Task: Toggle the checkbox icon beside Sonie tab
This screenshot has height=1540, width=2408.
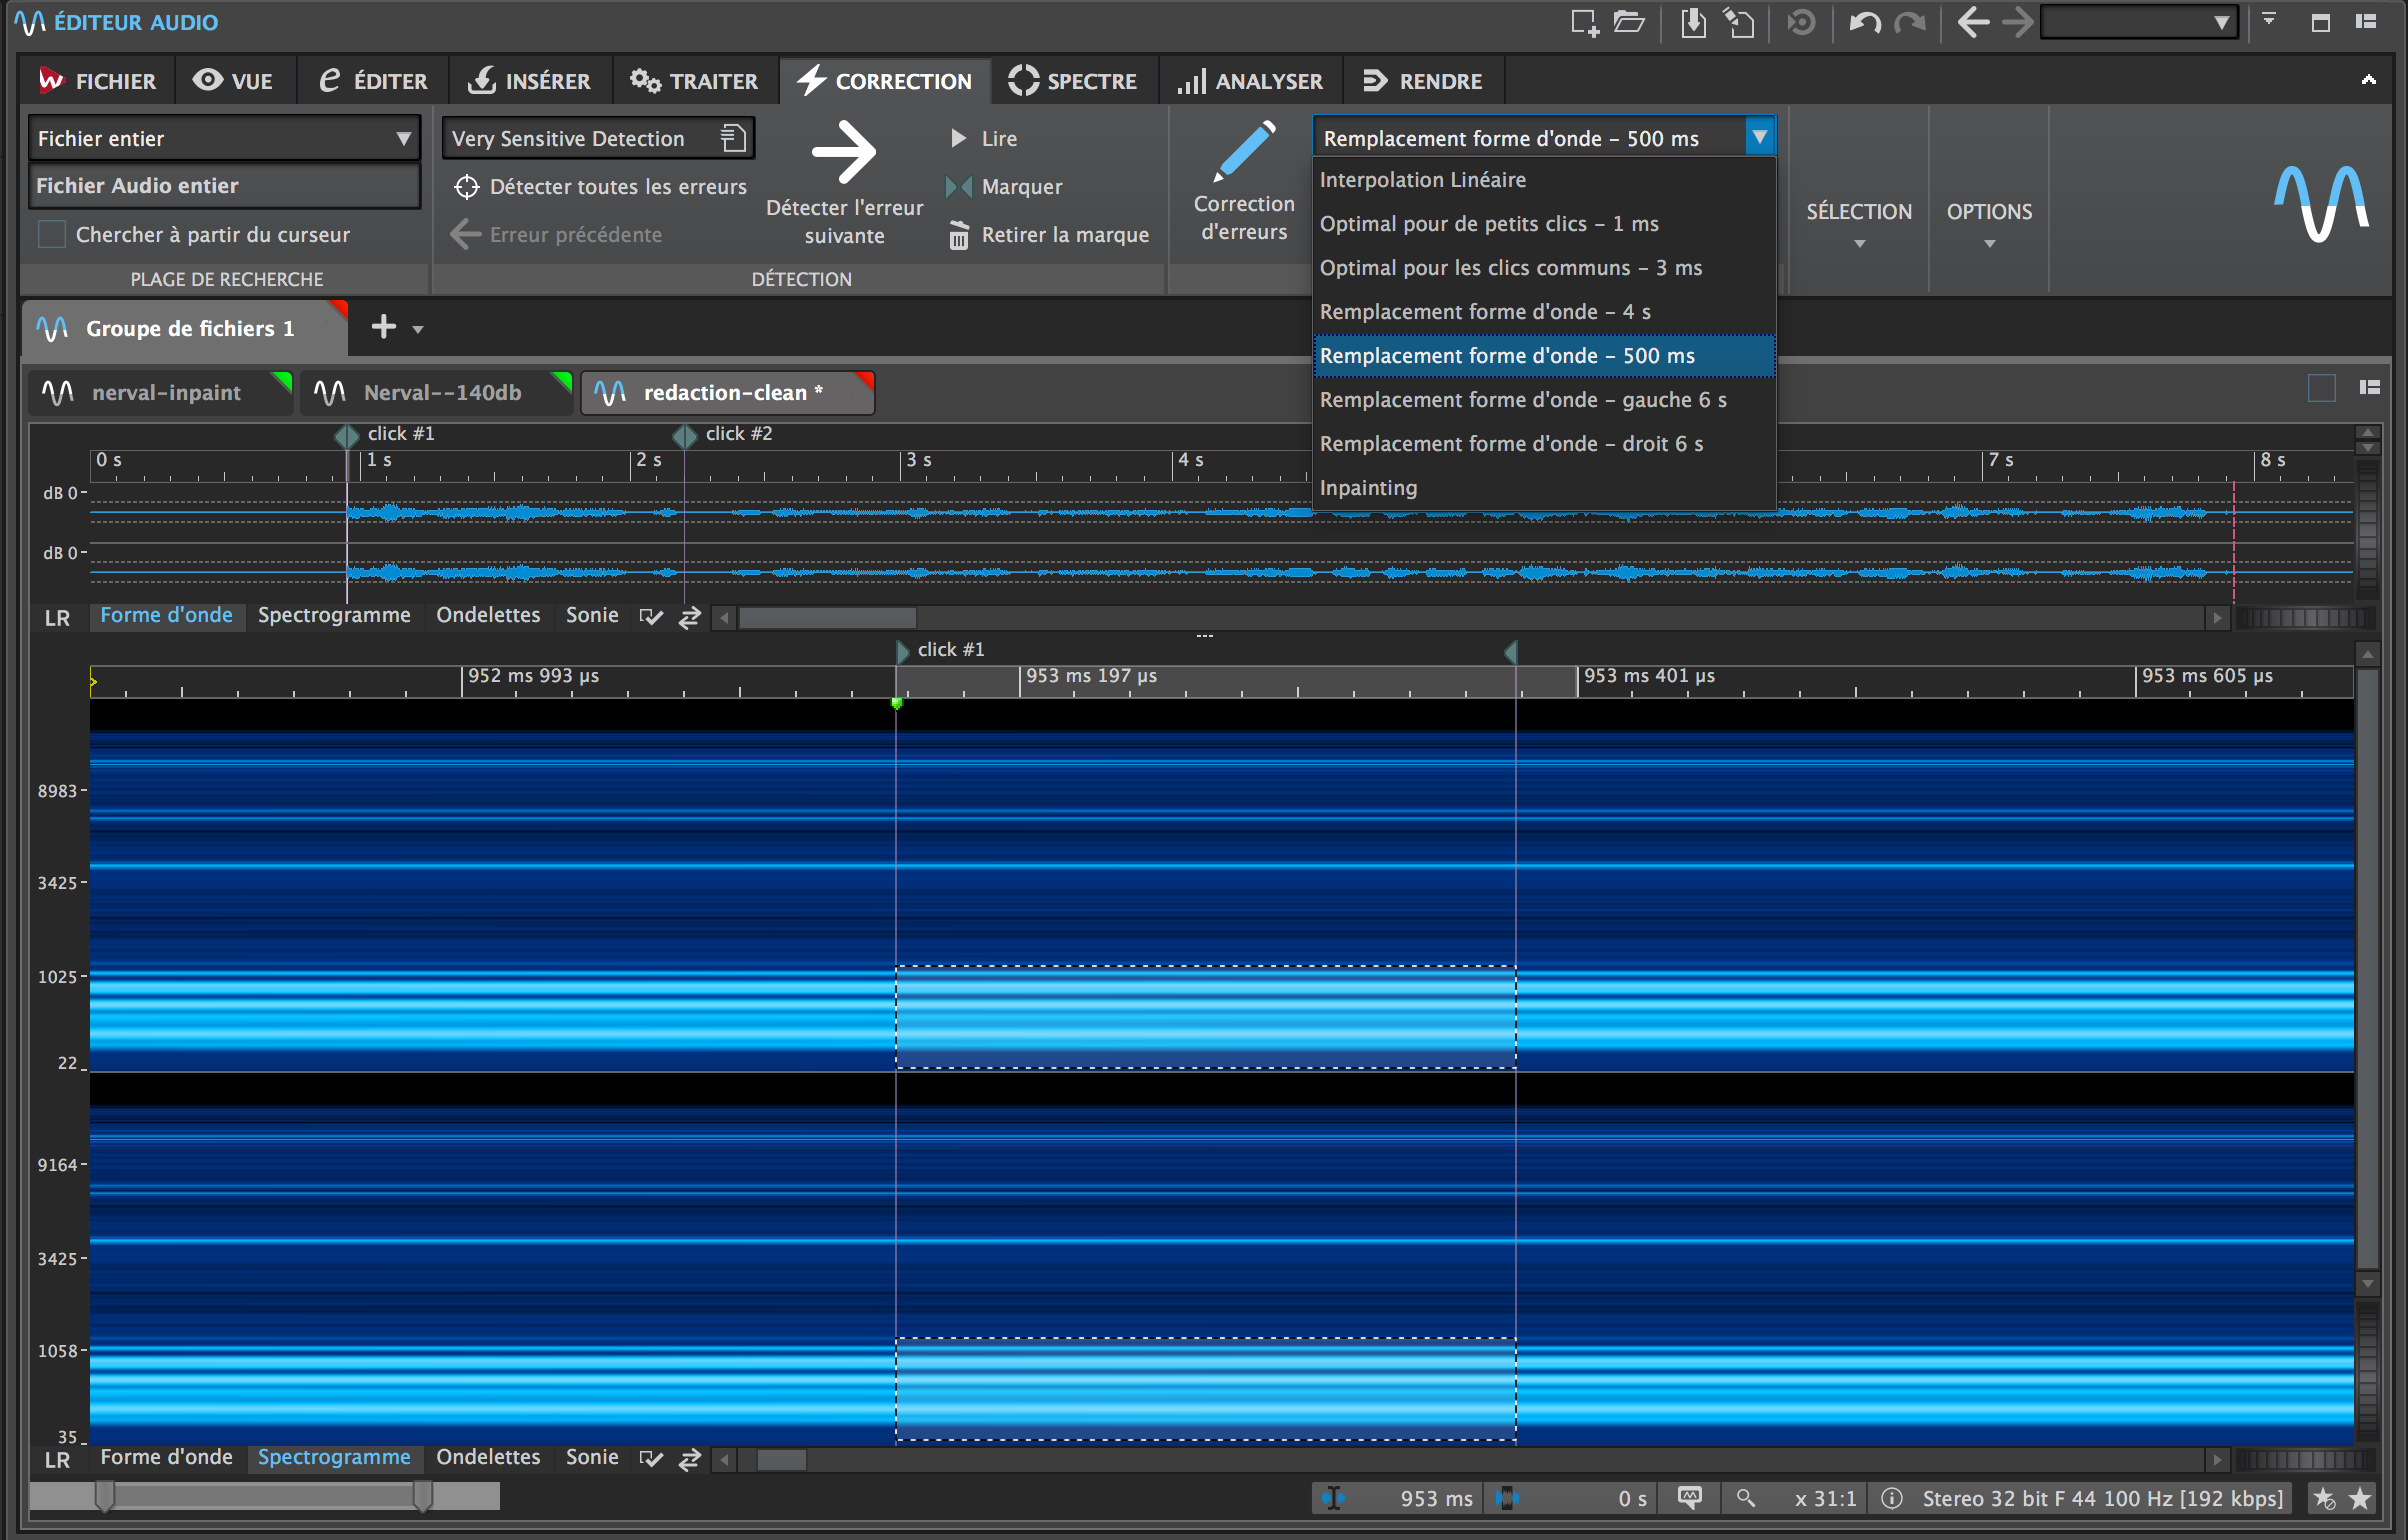Action: (651, 617)
